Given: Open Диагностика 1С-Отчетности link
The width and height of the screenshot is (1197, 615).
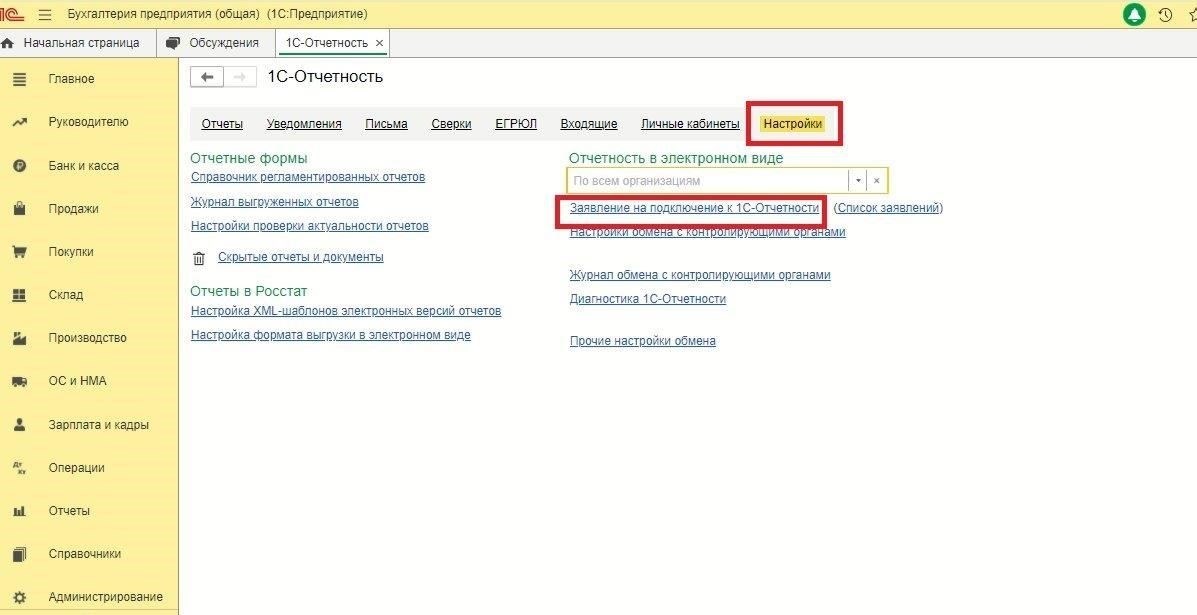Looking at the screenshot, I should click(x=648, y=299).
